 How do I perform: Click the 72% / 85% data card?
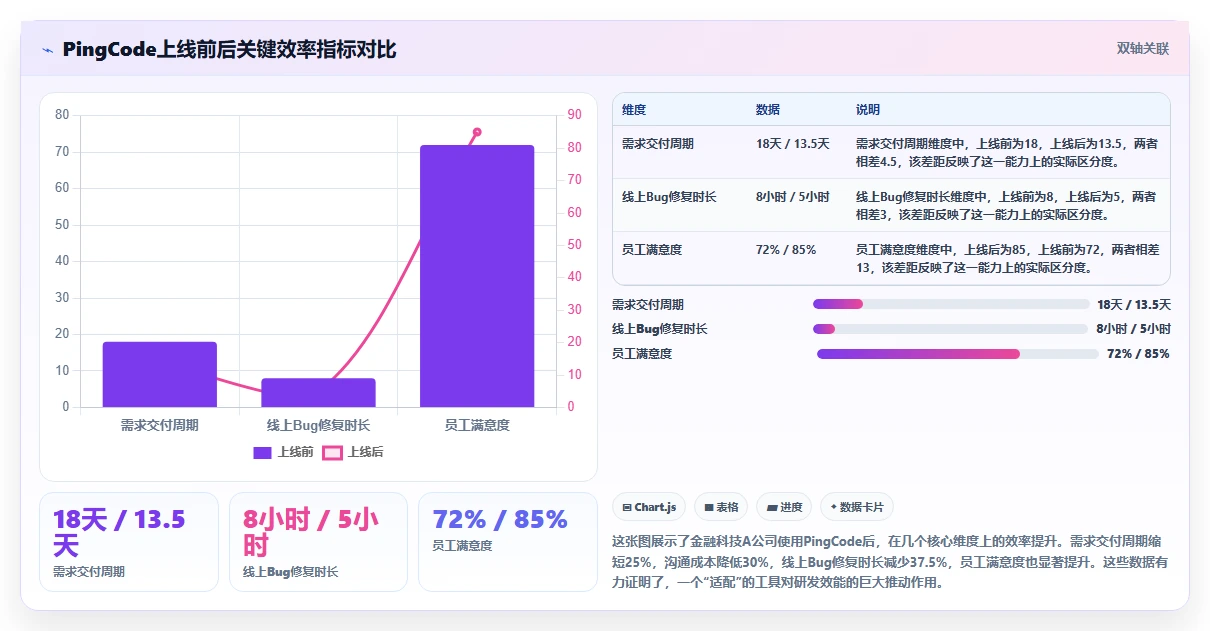[x=508, y=542]
